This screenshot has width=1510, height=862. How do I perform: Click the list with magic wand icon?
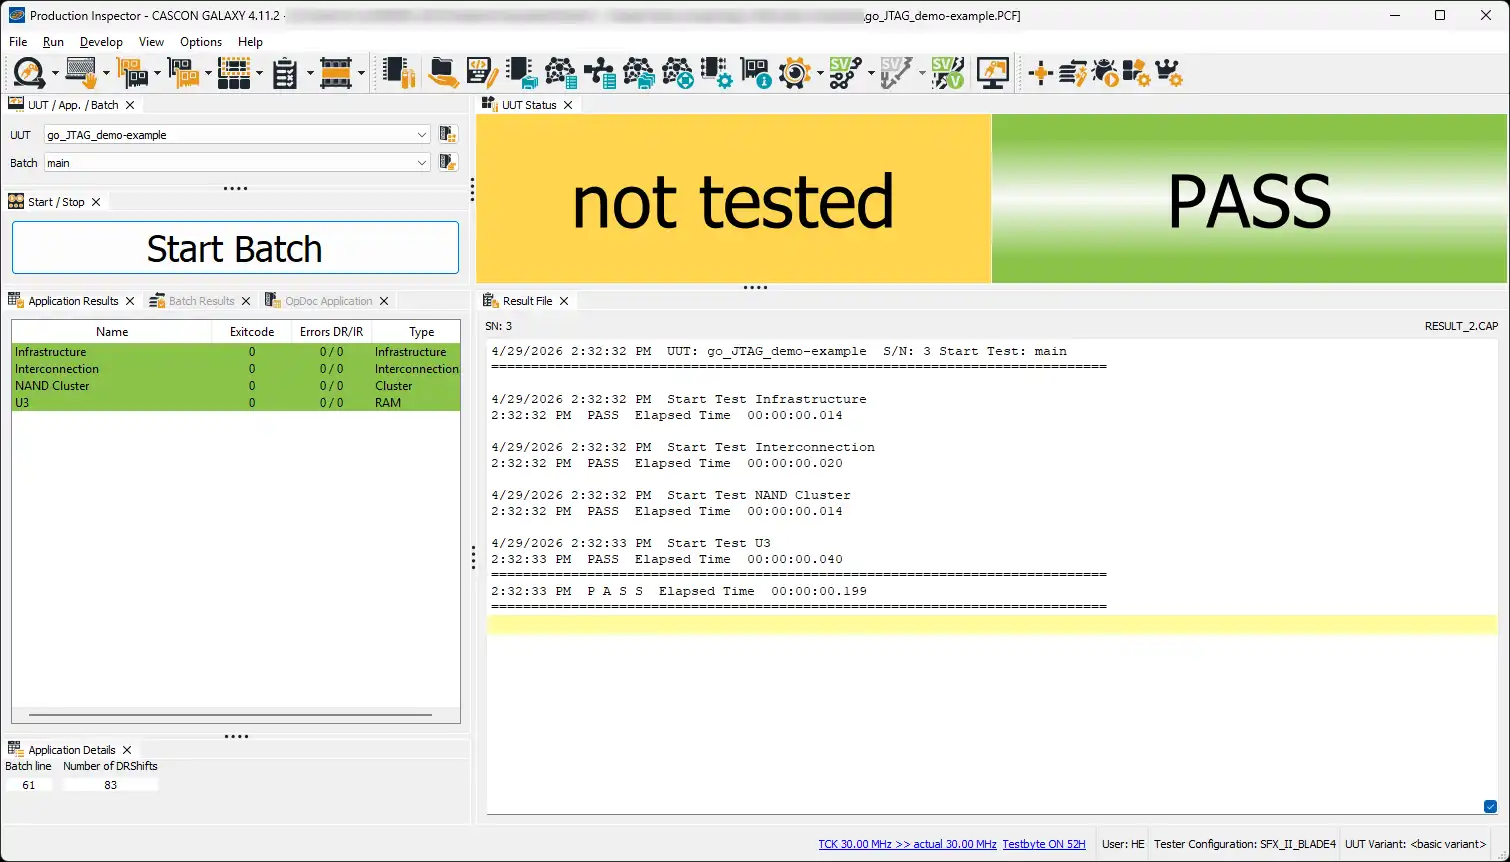[1073, 73]
